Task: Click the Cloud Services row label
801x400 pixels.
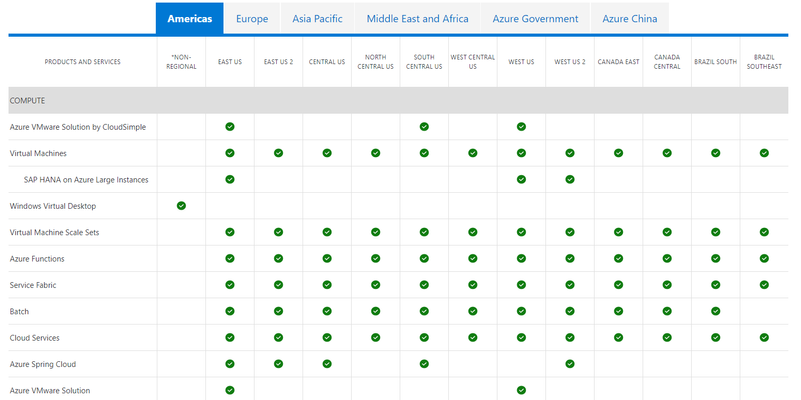Action: (34, 338)
